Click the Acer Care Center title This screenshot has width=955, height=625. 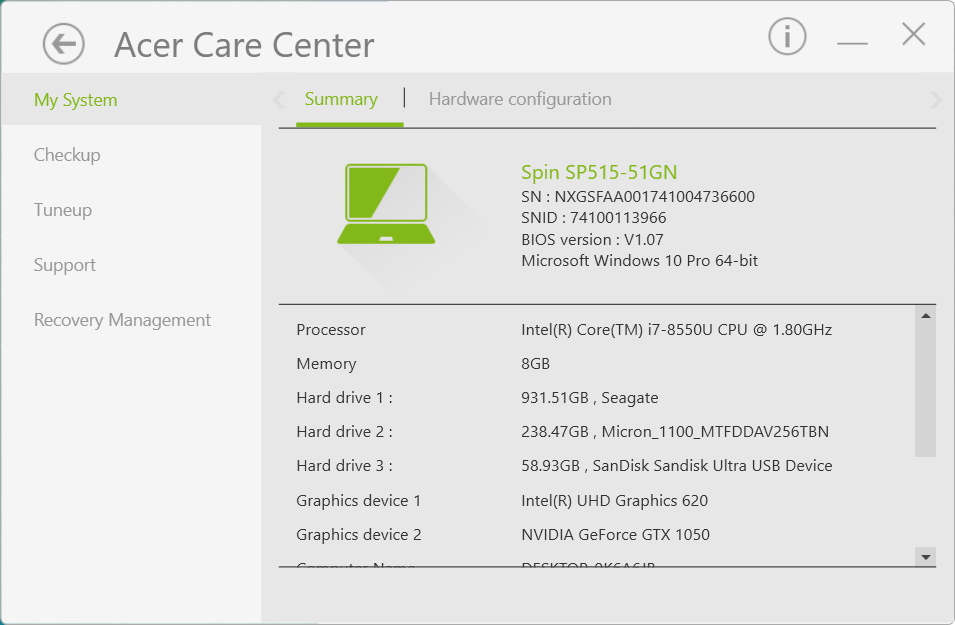tap(244, 45)
